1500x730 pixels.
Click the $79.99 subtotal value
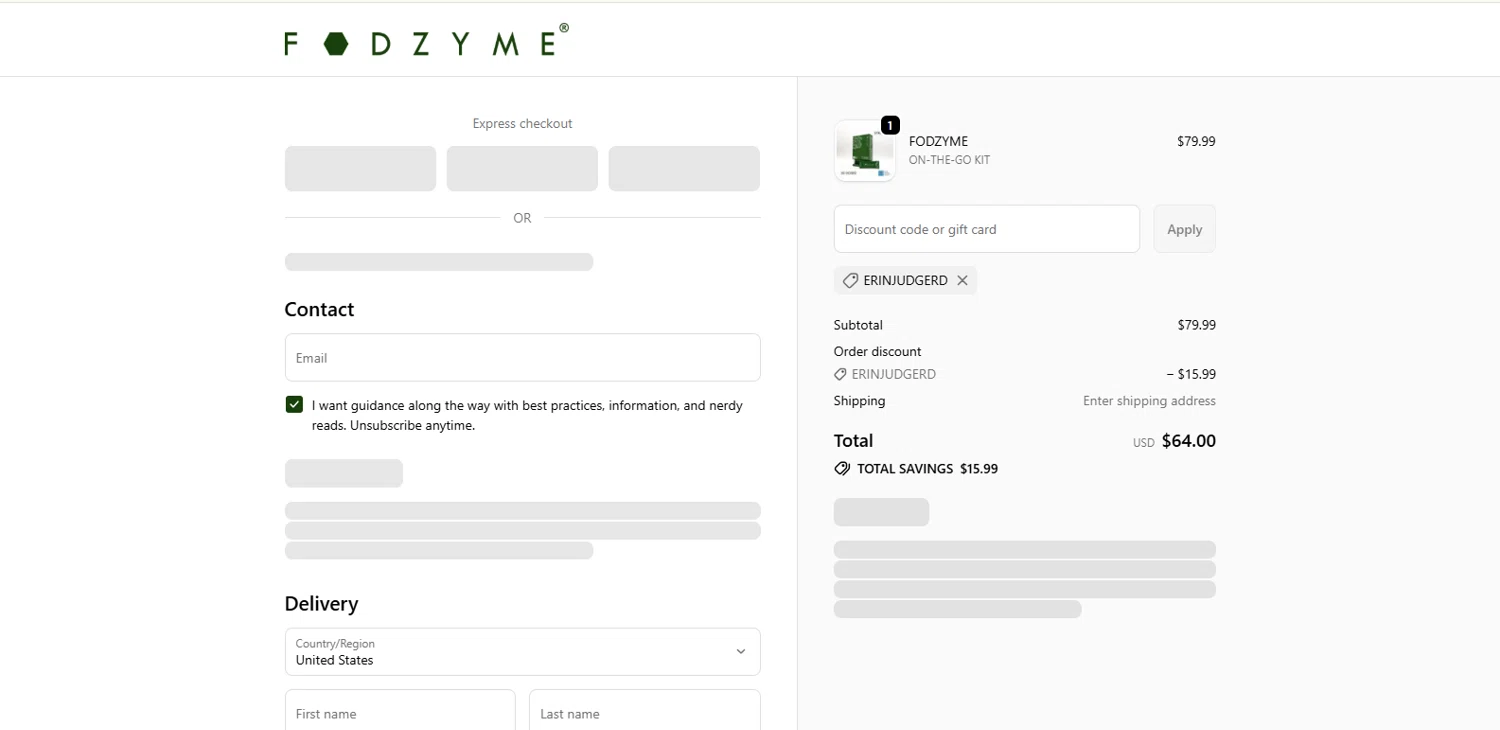1196,325
